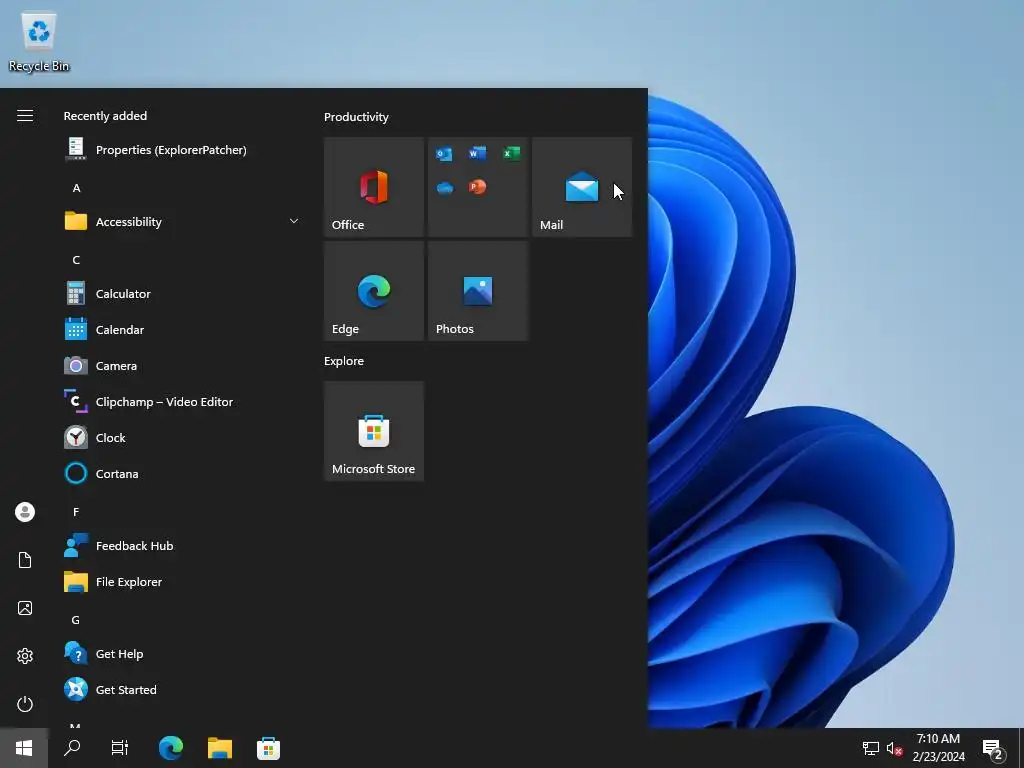1024x768 pixels.
Task: Open the Get Help app
Action: (183, 654)
